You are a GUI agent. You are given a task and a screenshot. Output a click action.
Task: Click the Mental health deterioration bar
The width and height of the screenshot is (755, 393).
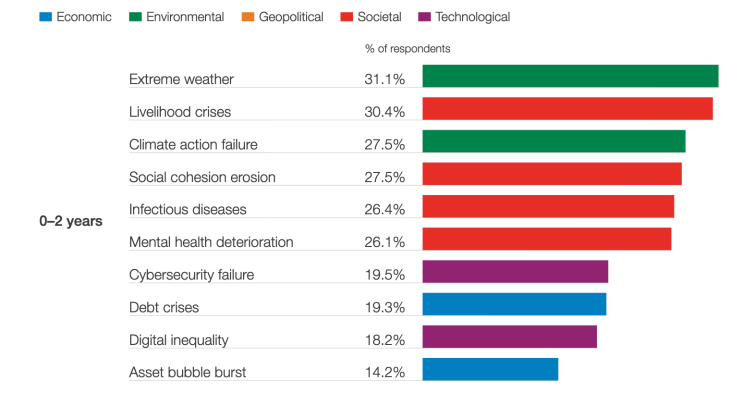547,239
